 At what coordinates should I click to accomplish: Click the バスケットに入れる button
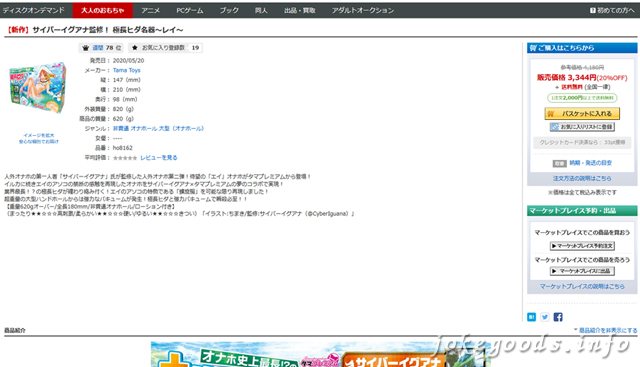coord(582,113)
